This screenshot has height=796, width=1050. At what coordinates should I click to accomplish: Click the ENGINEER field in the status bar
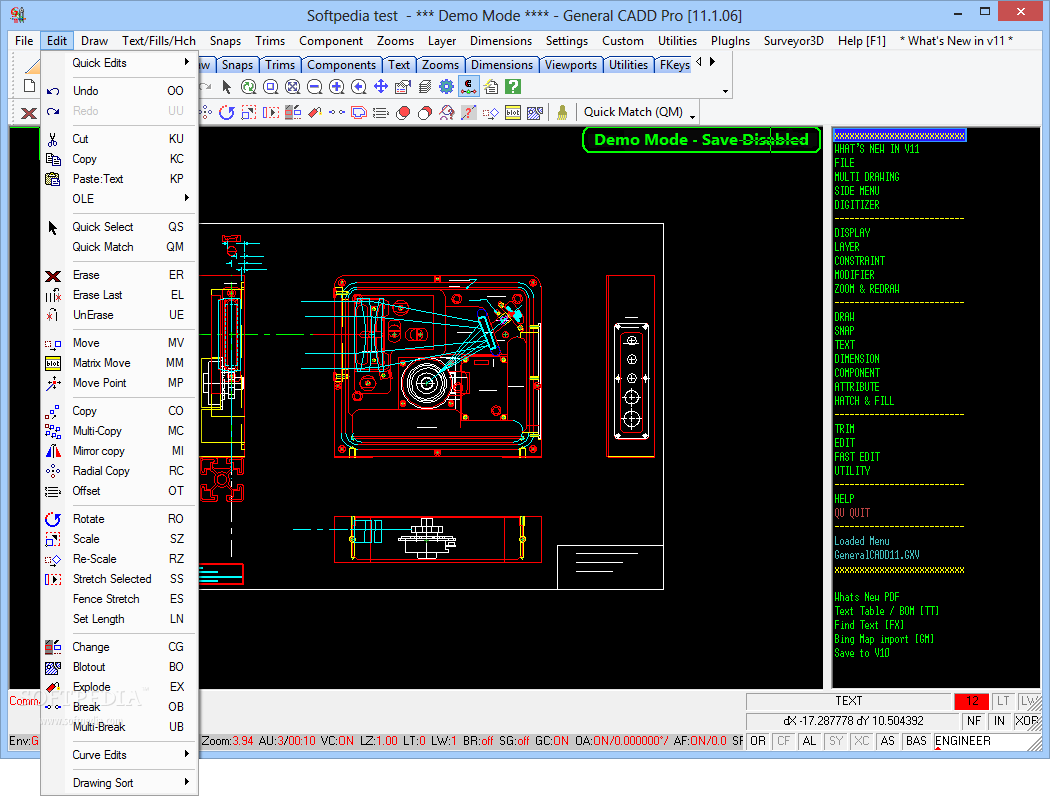(983, 741)
